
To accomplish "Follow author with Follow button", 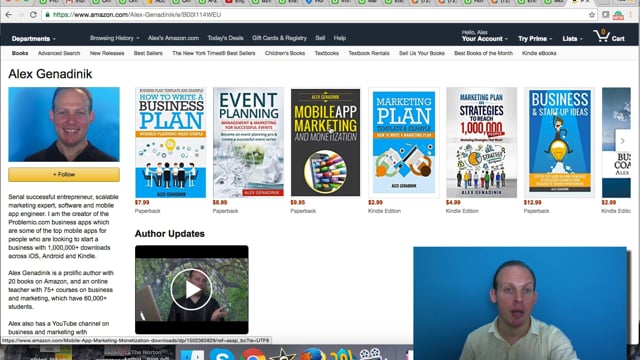I will click(64, 174).
